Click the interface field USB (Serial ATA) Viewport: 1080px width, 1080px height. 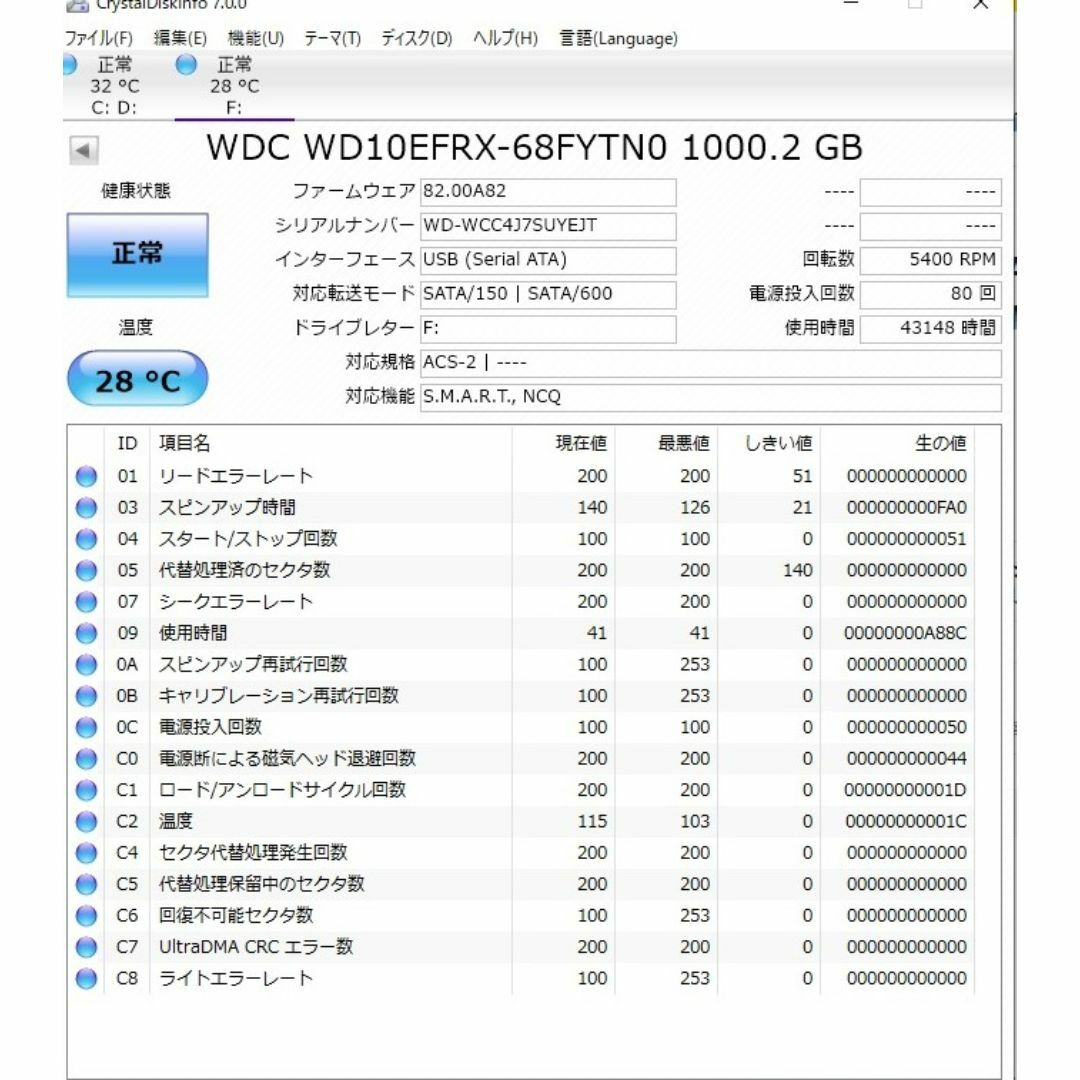(548, 260)
